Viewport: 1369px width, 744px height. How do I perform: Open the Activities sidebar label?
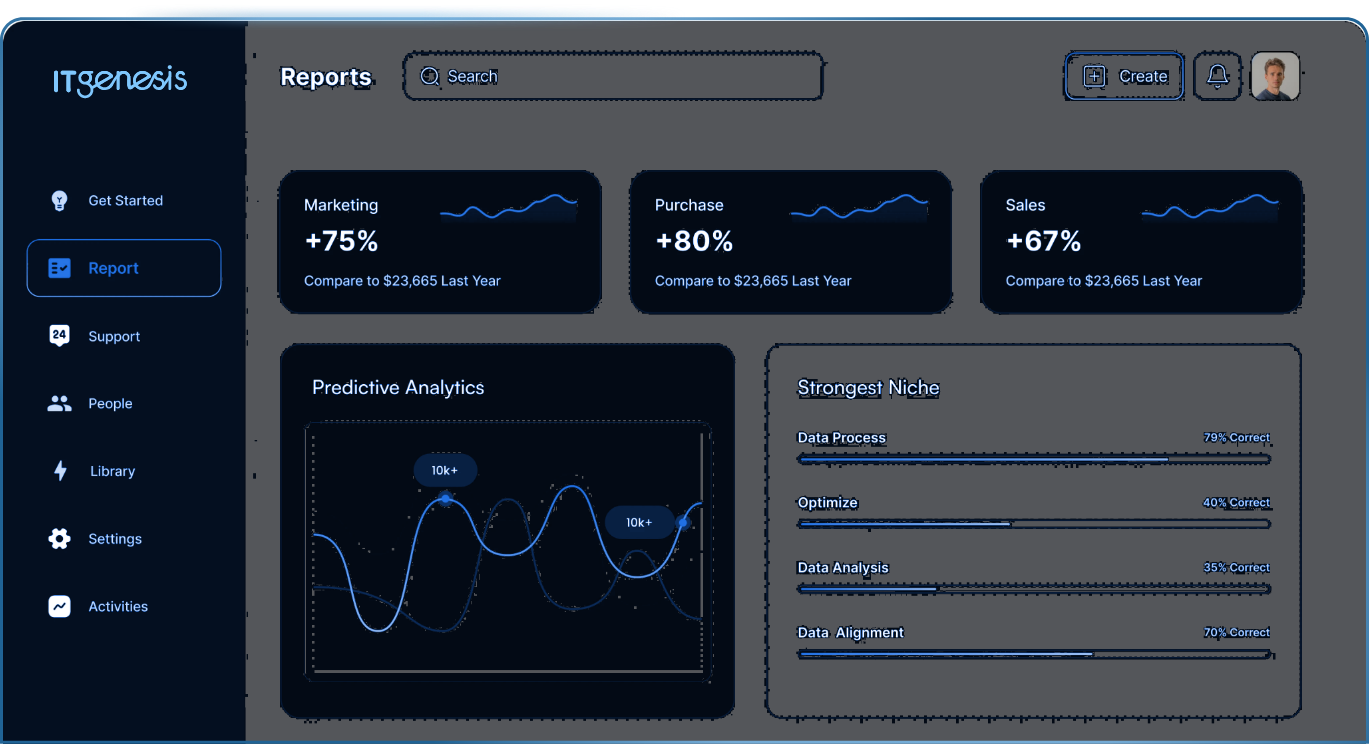coord(118,606)
